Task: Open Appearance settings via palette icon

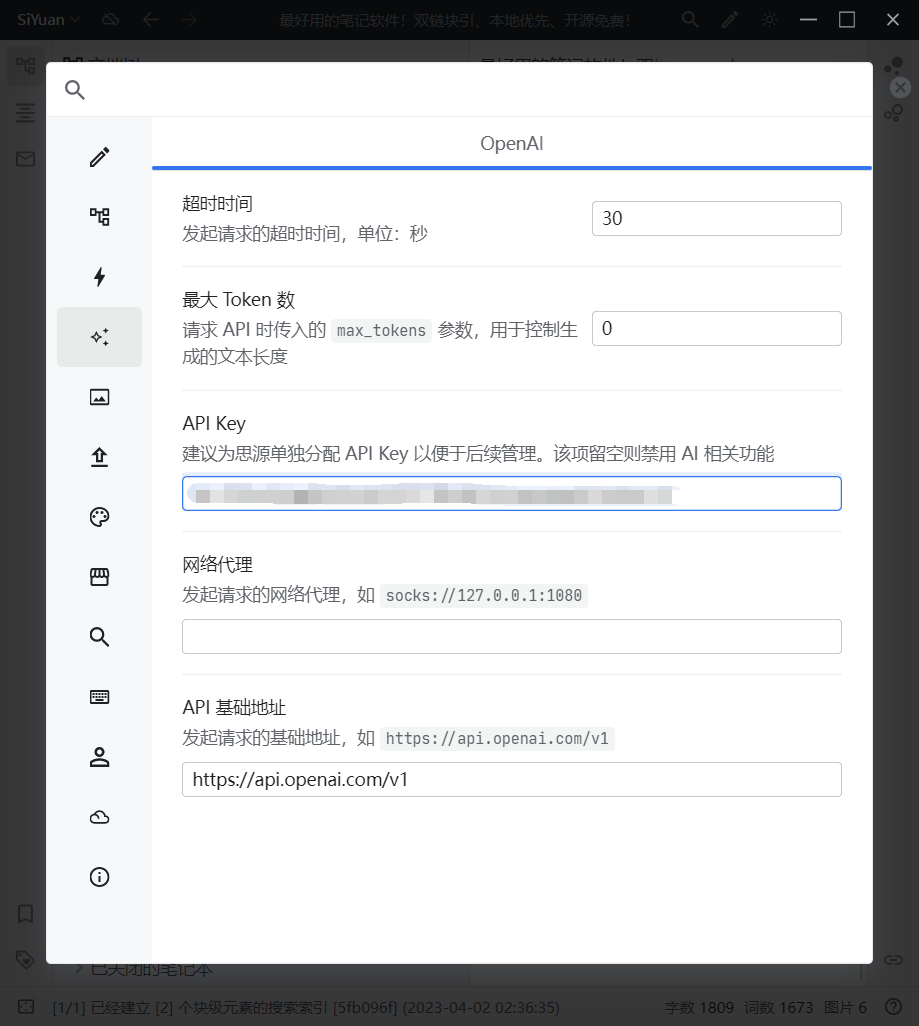Action: click(x=99, y=517)
